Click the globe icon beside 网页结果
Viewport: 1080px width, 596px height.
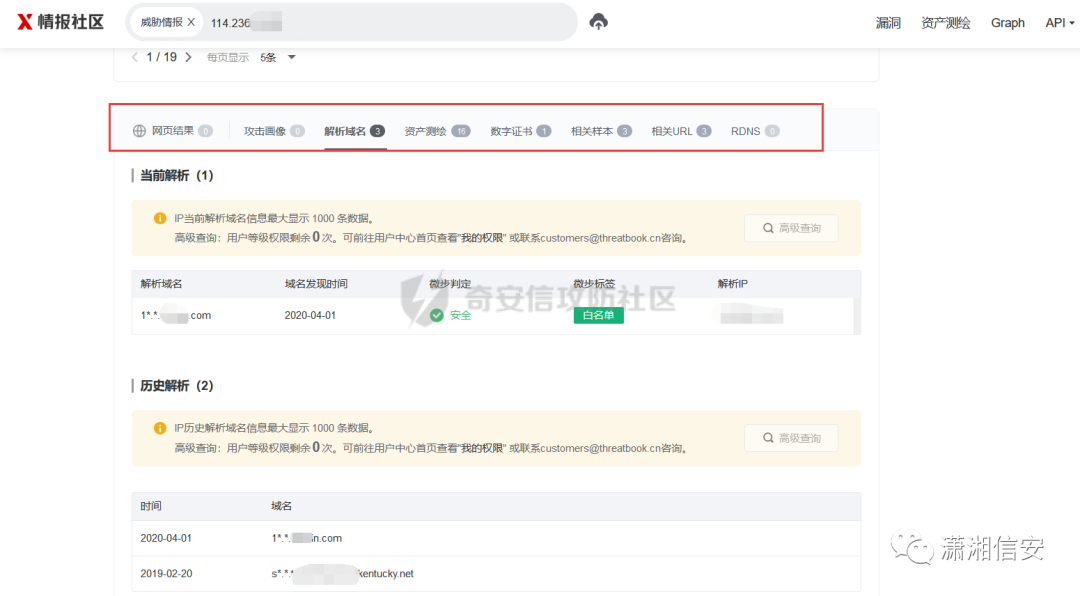point(139,131)
